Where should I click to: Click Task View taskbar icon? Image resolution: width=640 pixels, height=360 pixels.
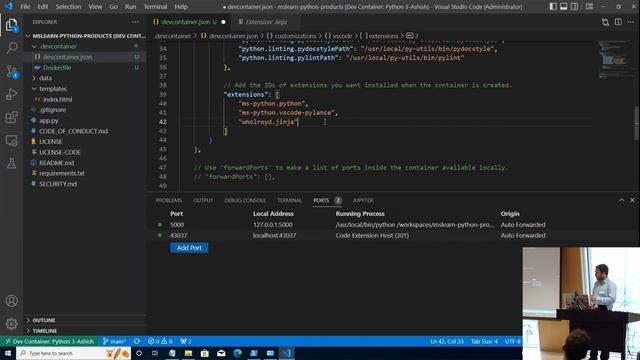(x=155, y=353)
